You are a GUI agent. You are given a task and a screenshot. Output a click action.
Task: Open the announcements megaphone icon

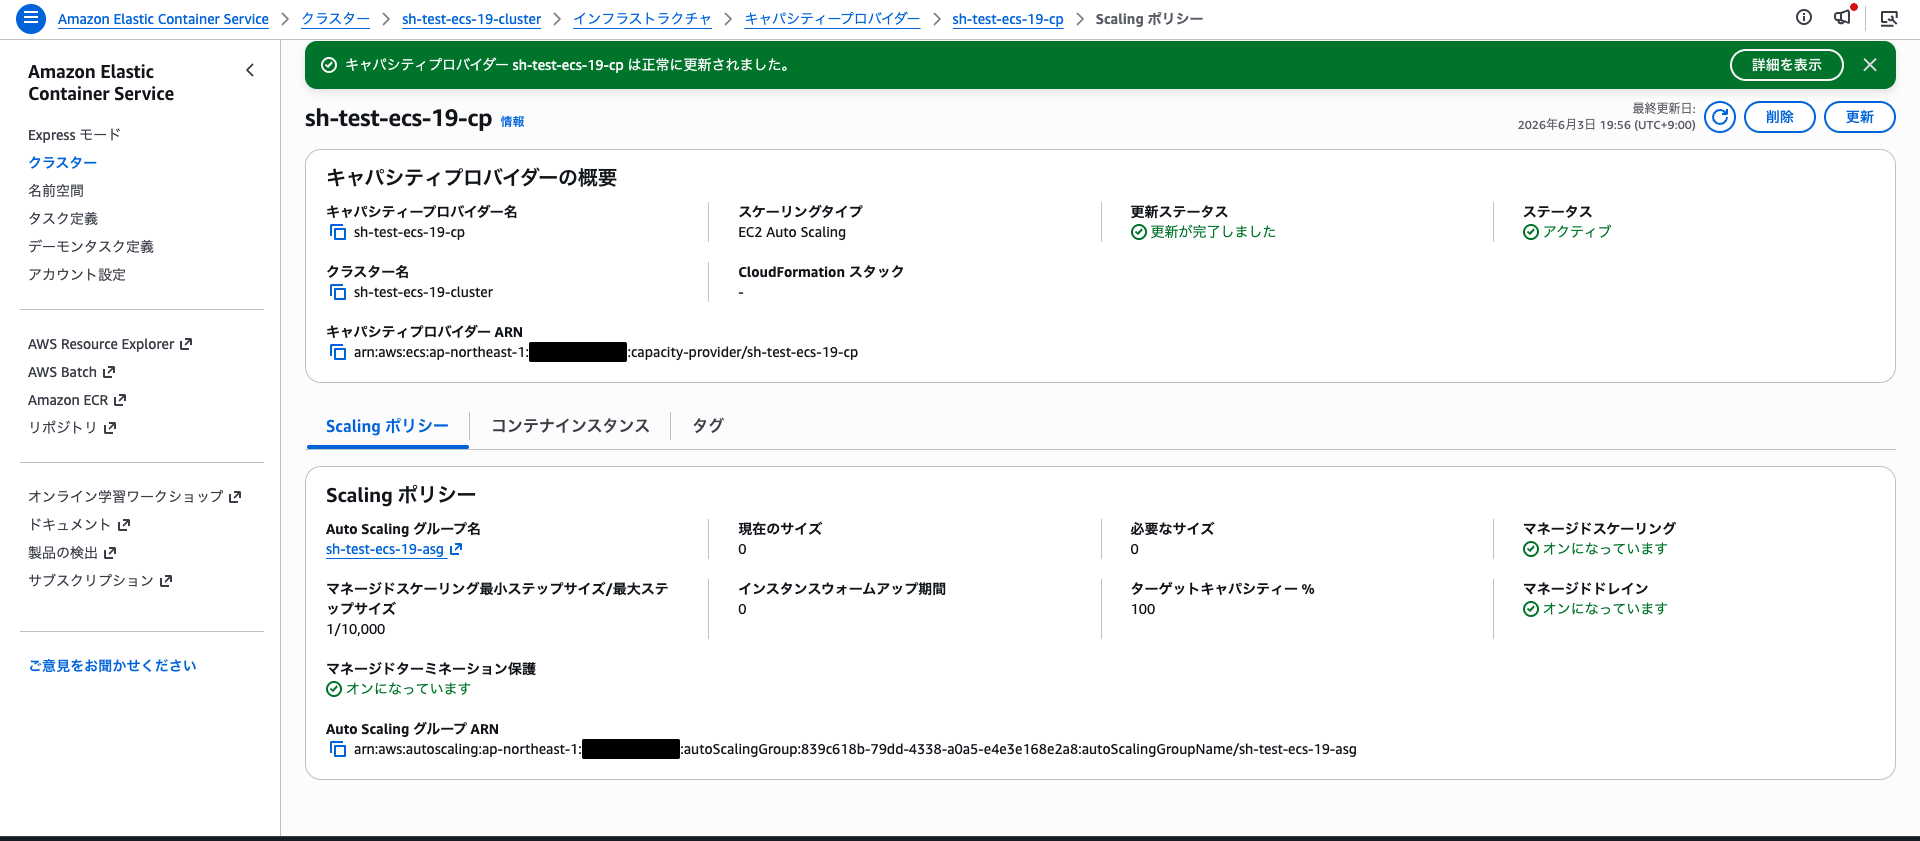(1843, 17)
